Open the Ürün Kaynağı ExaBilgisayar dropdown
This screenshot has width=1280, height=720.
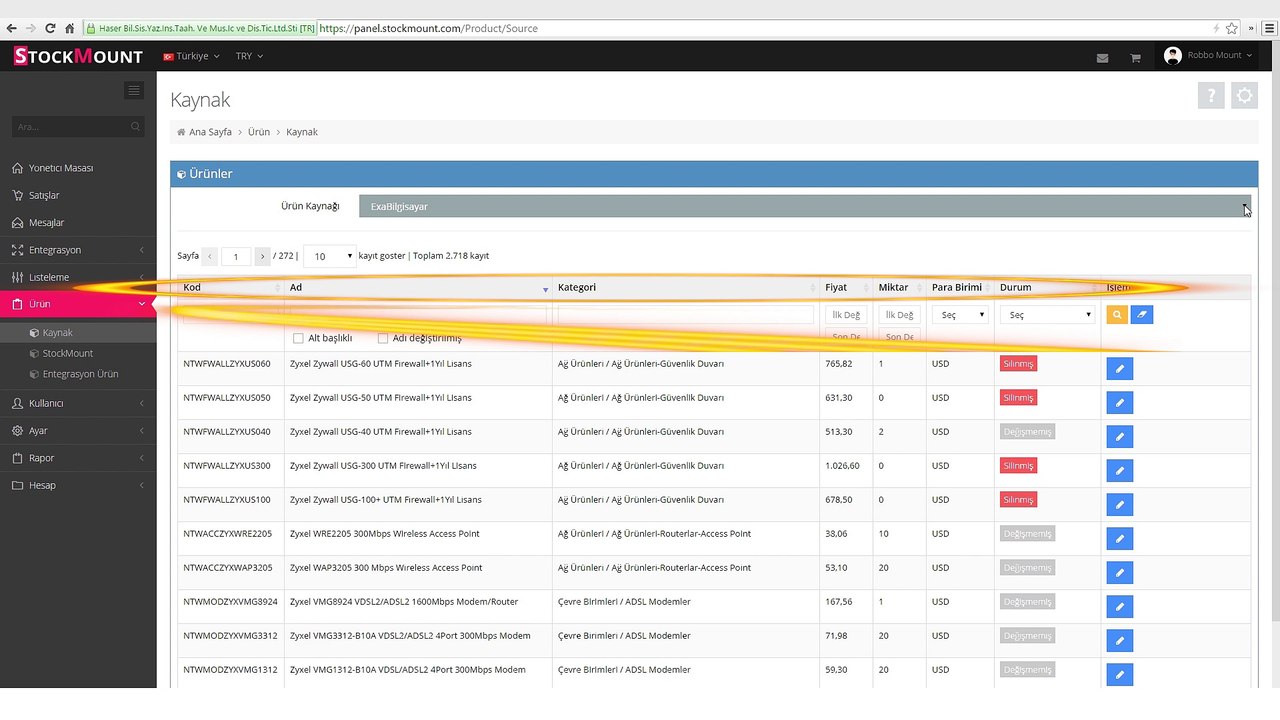point(804,206)
